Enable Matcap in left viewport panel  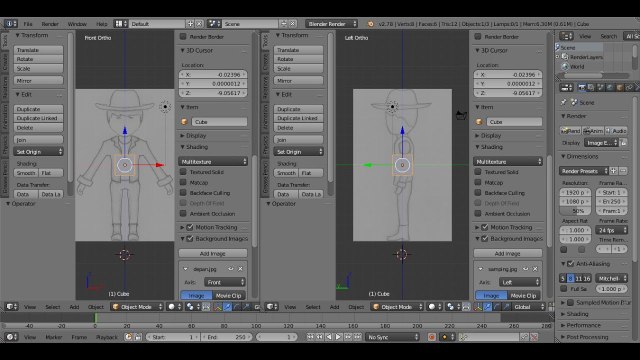pyautogui.click(x=183, y=182)
